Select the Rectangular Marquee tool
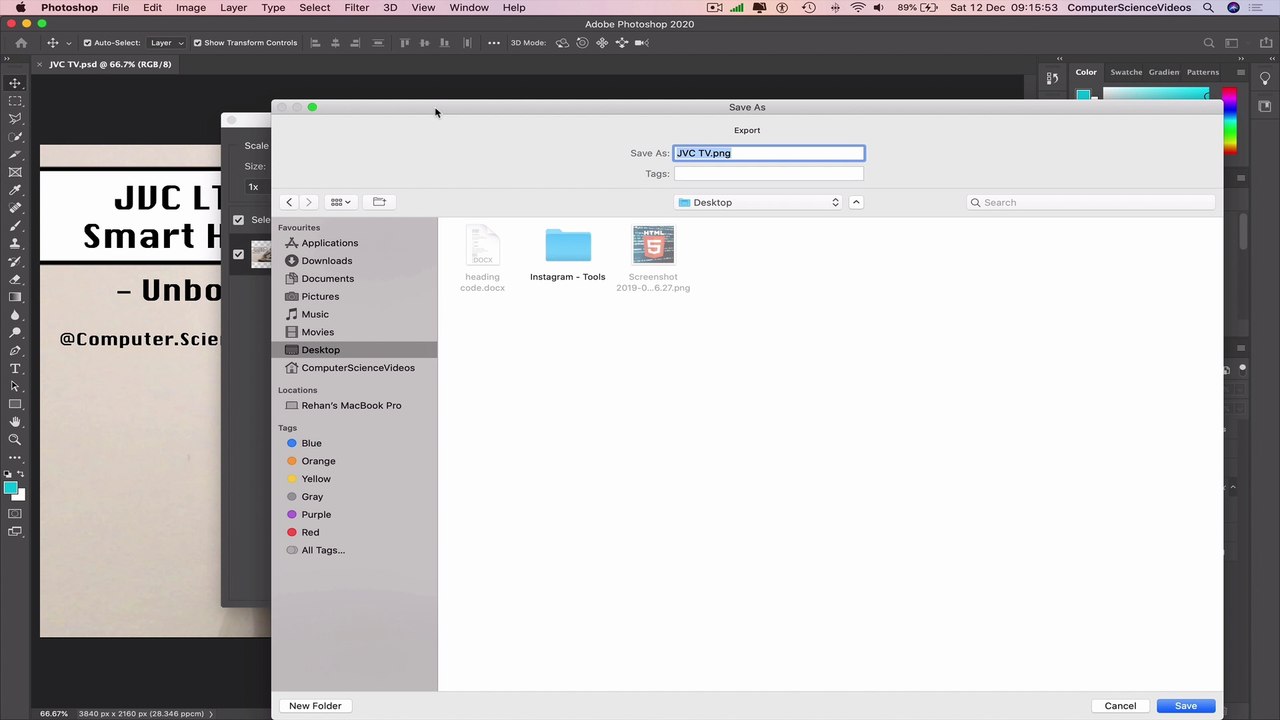This screenshot has height=720, width=1280. click(15, 101)
